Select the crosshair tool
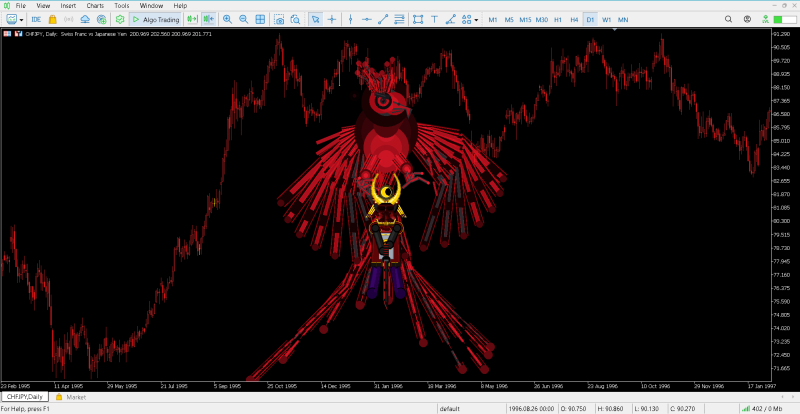Viewport: 800px width, 414px height. point(332,19)
